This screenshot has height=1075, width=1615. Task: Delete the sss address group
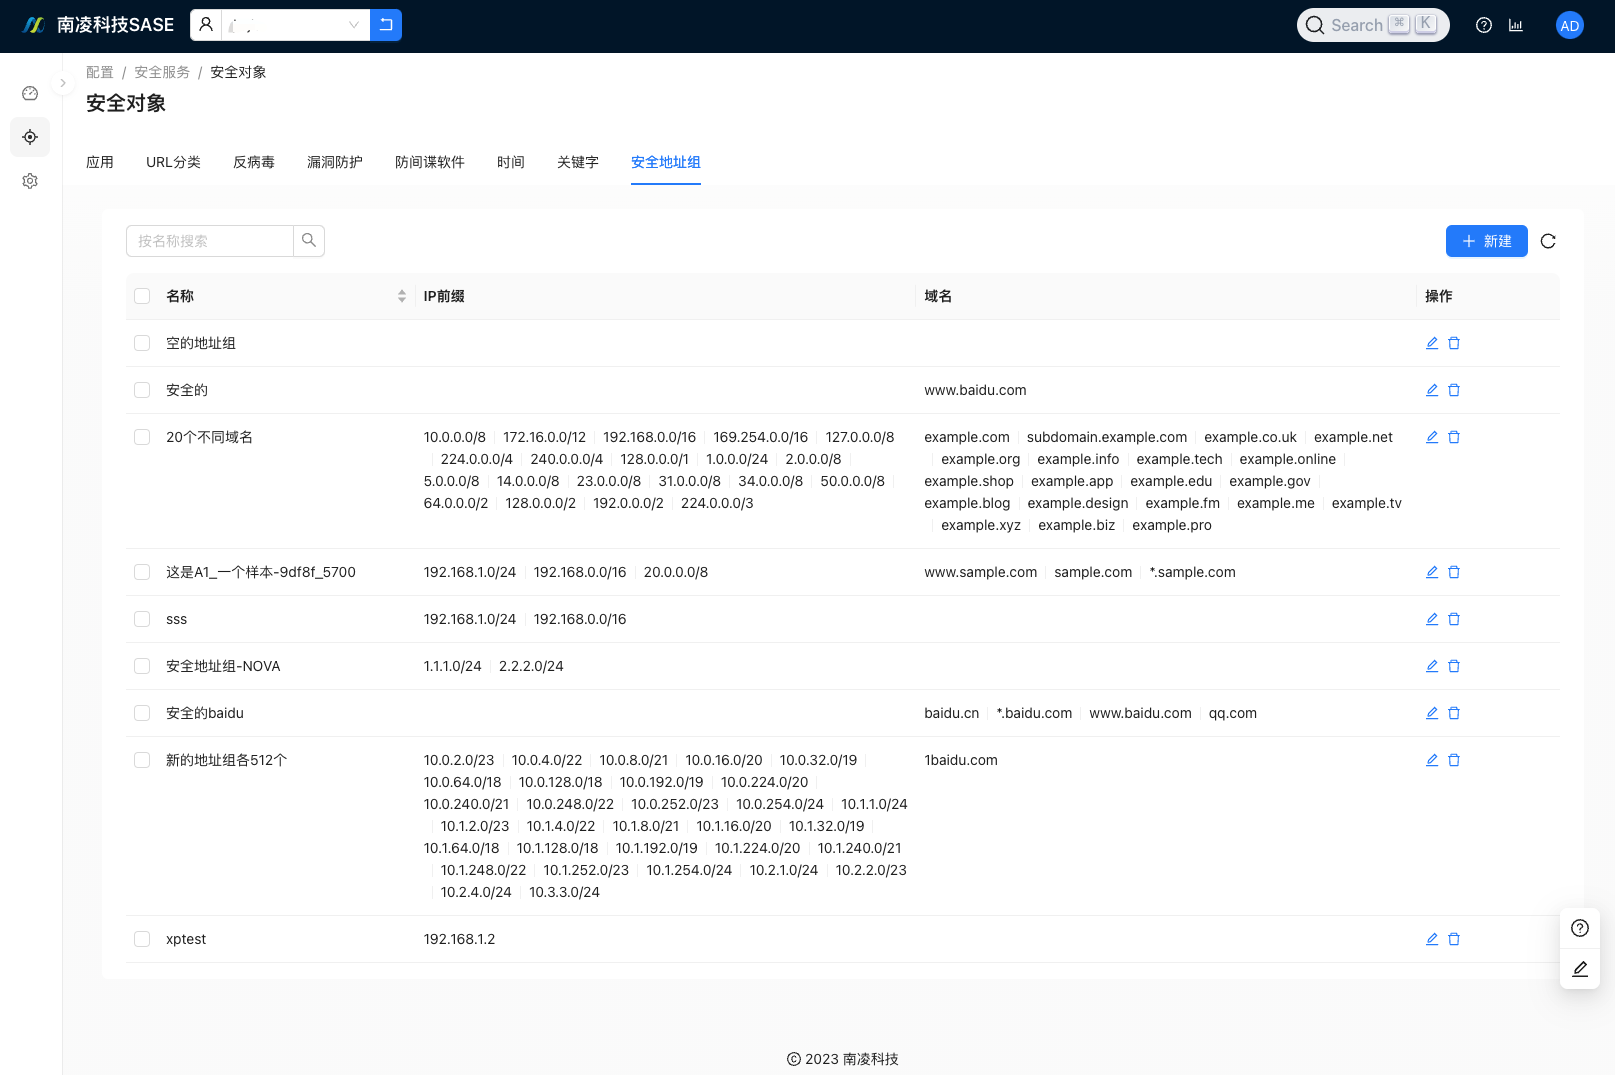point(1454,619)
